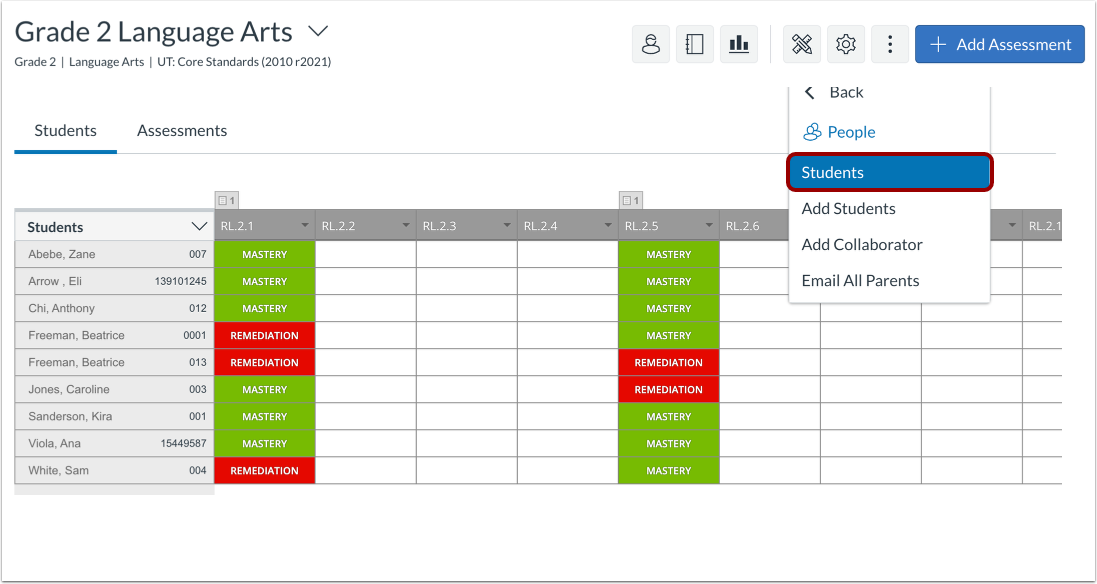Open reports using the bar chart icon

click(x=739, y=44)
